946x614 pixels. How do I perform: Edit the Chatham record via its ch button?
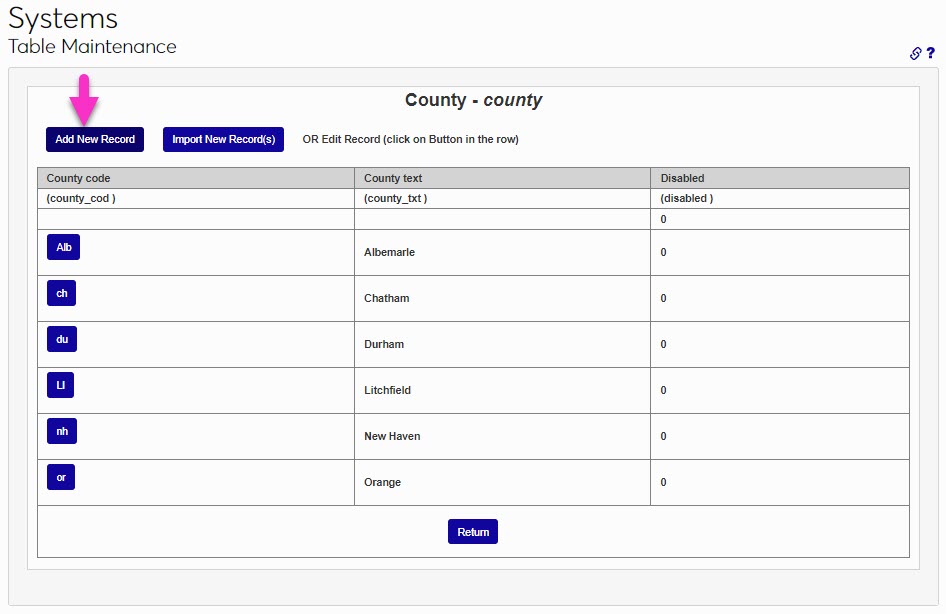61,293
